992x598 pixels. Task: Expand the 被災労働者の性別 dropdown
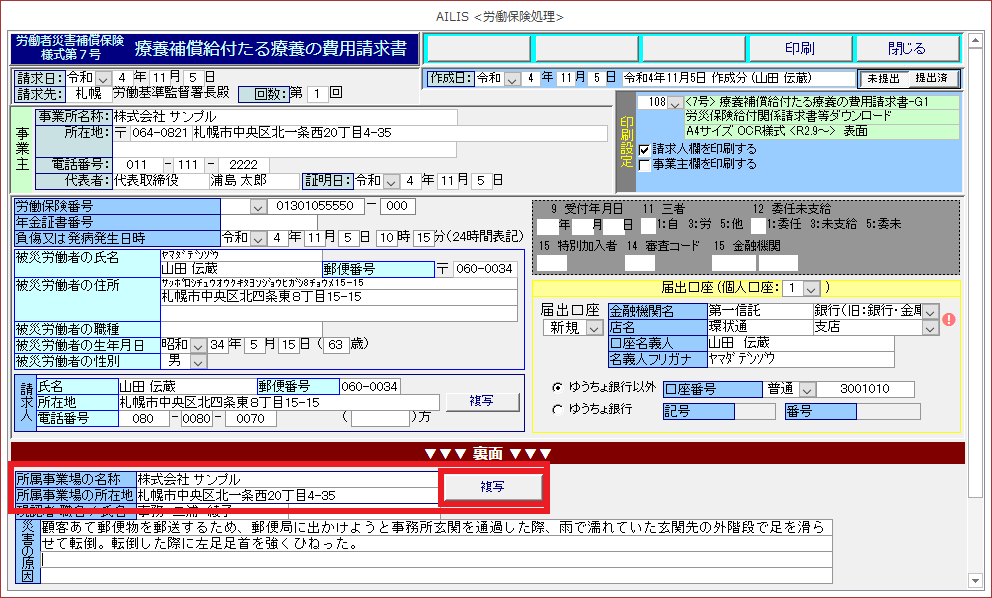pos(198,360)
